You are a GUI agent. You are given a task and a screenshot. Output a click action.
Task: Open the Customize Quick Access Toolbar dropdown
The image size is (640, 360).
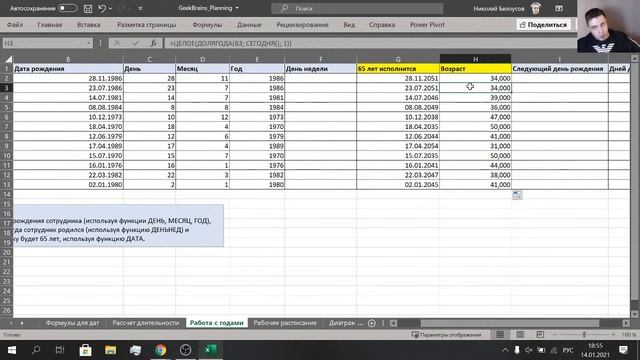click(140, 8)
